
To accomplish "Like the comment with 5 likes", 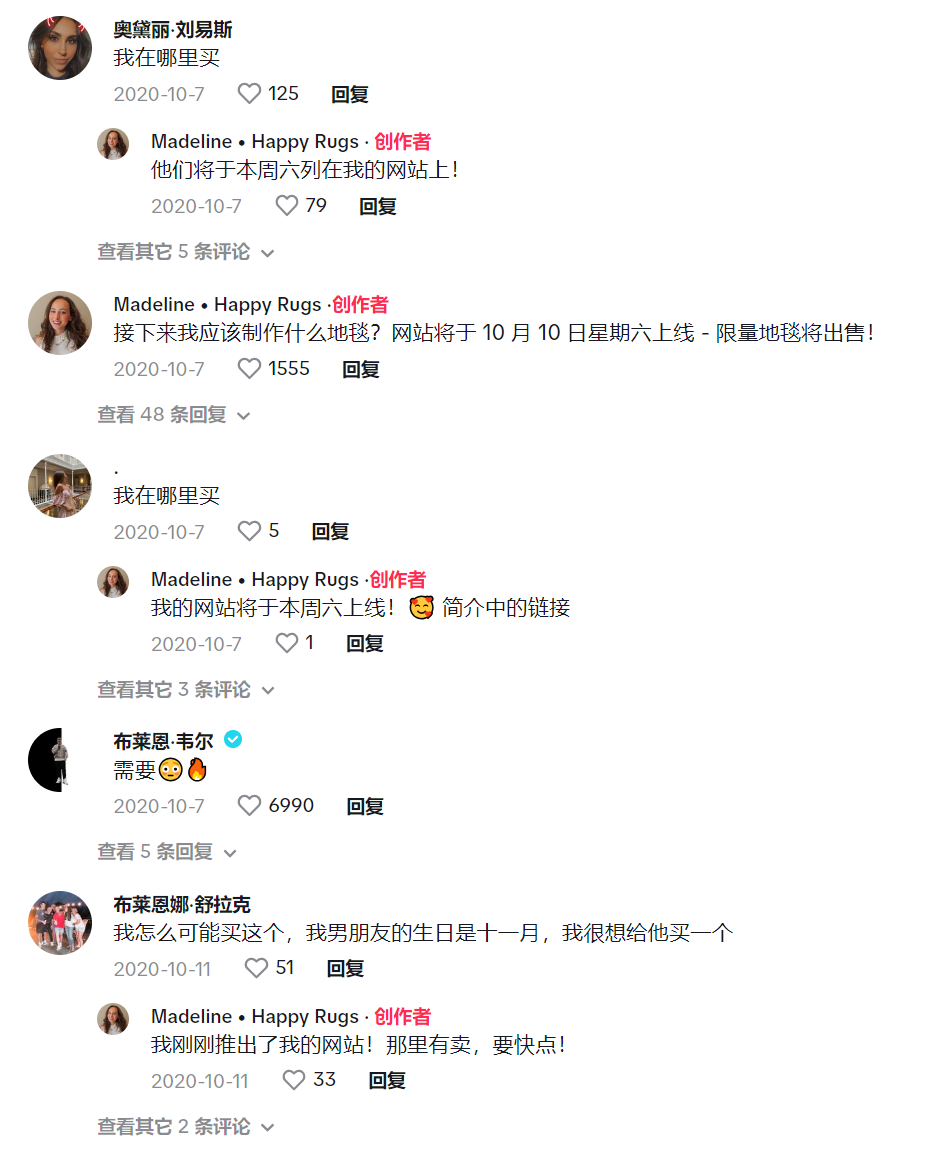I will coord(249,530).
